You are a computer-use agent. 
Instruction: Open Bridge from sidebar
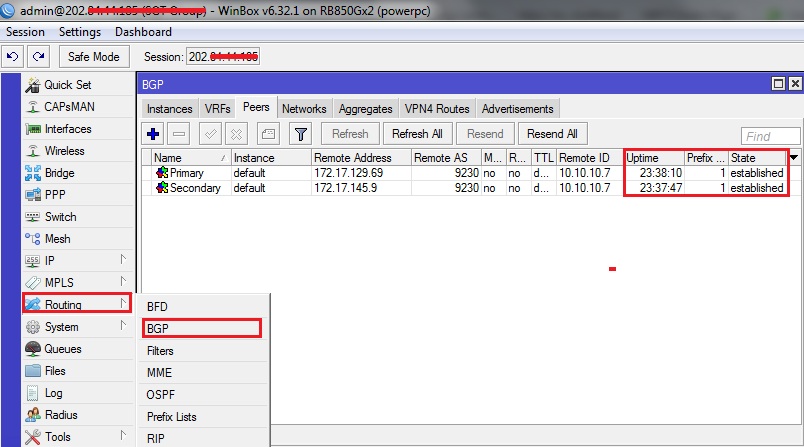(x=78, y=173)
